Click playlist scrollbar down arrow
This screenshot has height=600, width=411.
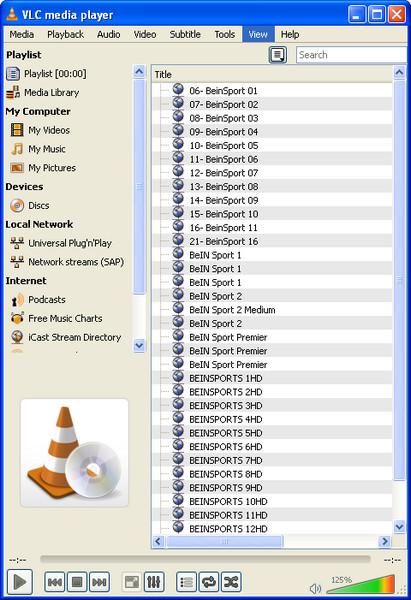coord(399,527)
